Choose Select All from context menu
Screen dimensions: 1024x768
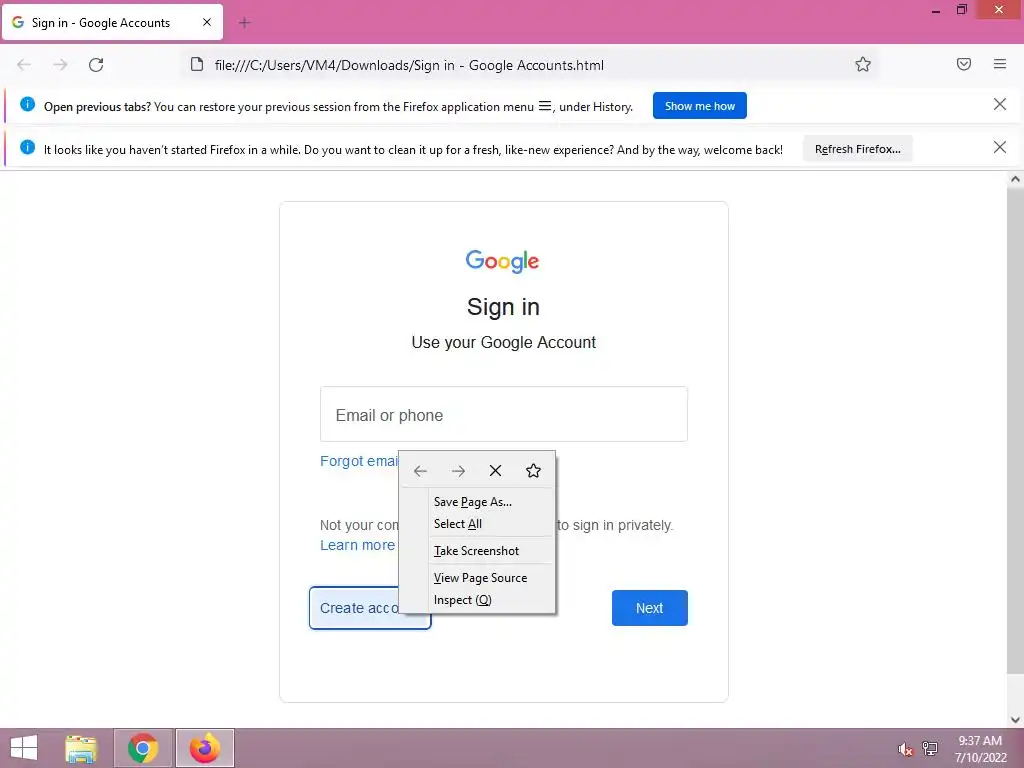click(477, 524)
